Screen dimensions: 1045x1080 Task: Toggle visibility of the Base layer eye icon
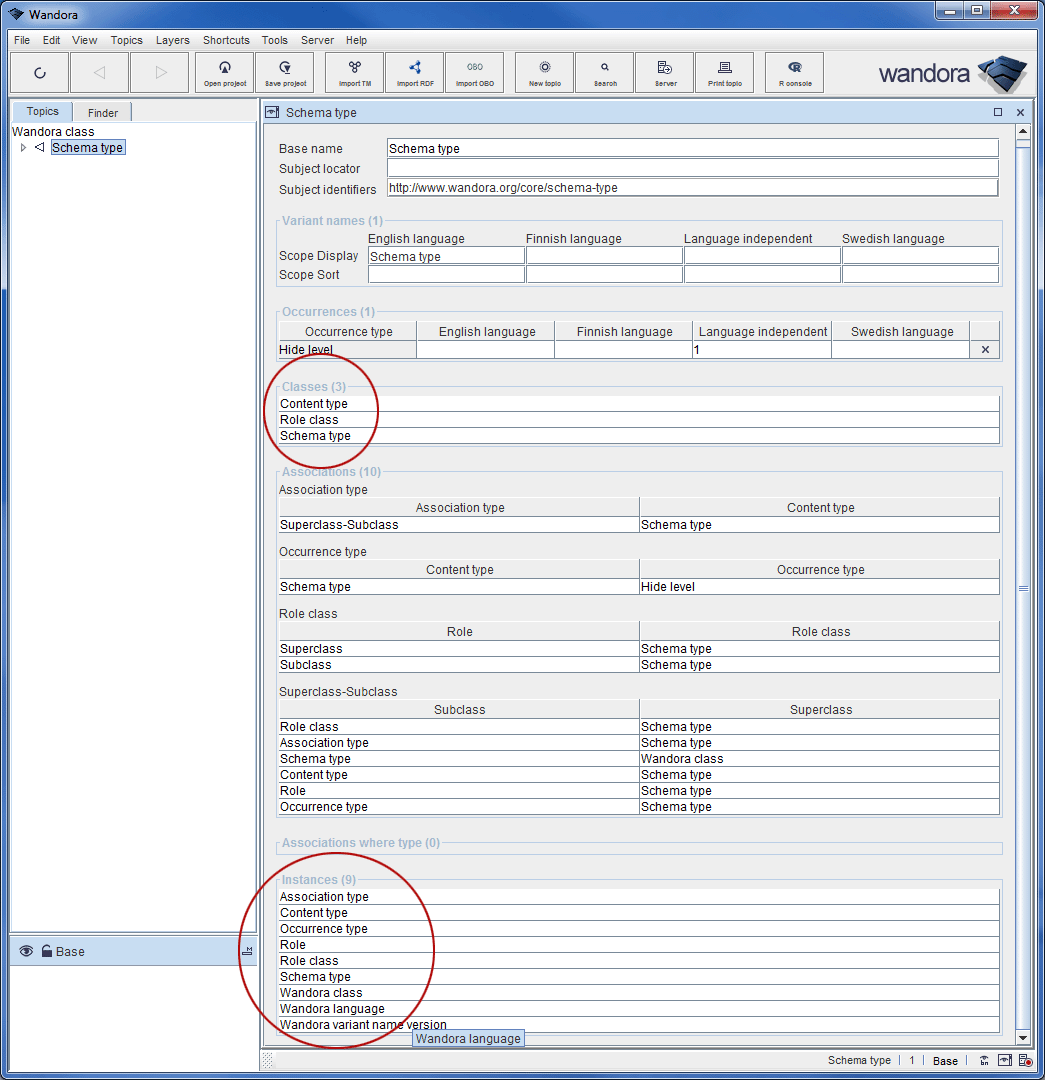tap(24, 951)
